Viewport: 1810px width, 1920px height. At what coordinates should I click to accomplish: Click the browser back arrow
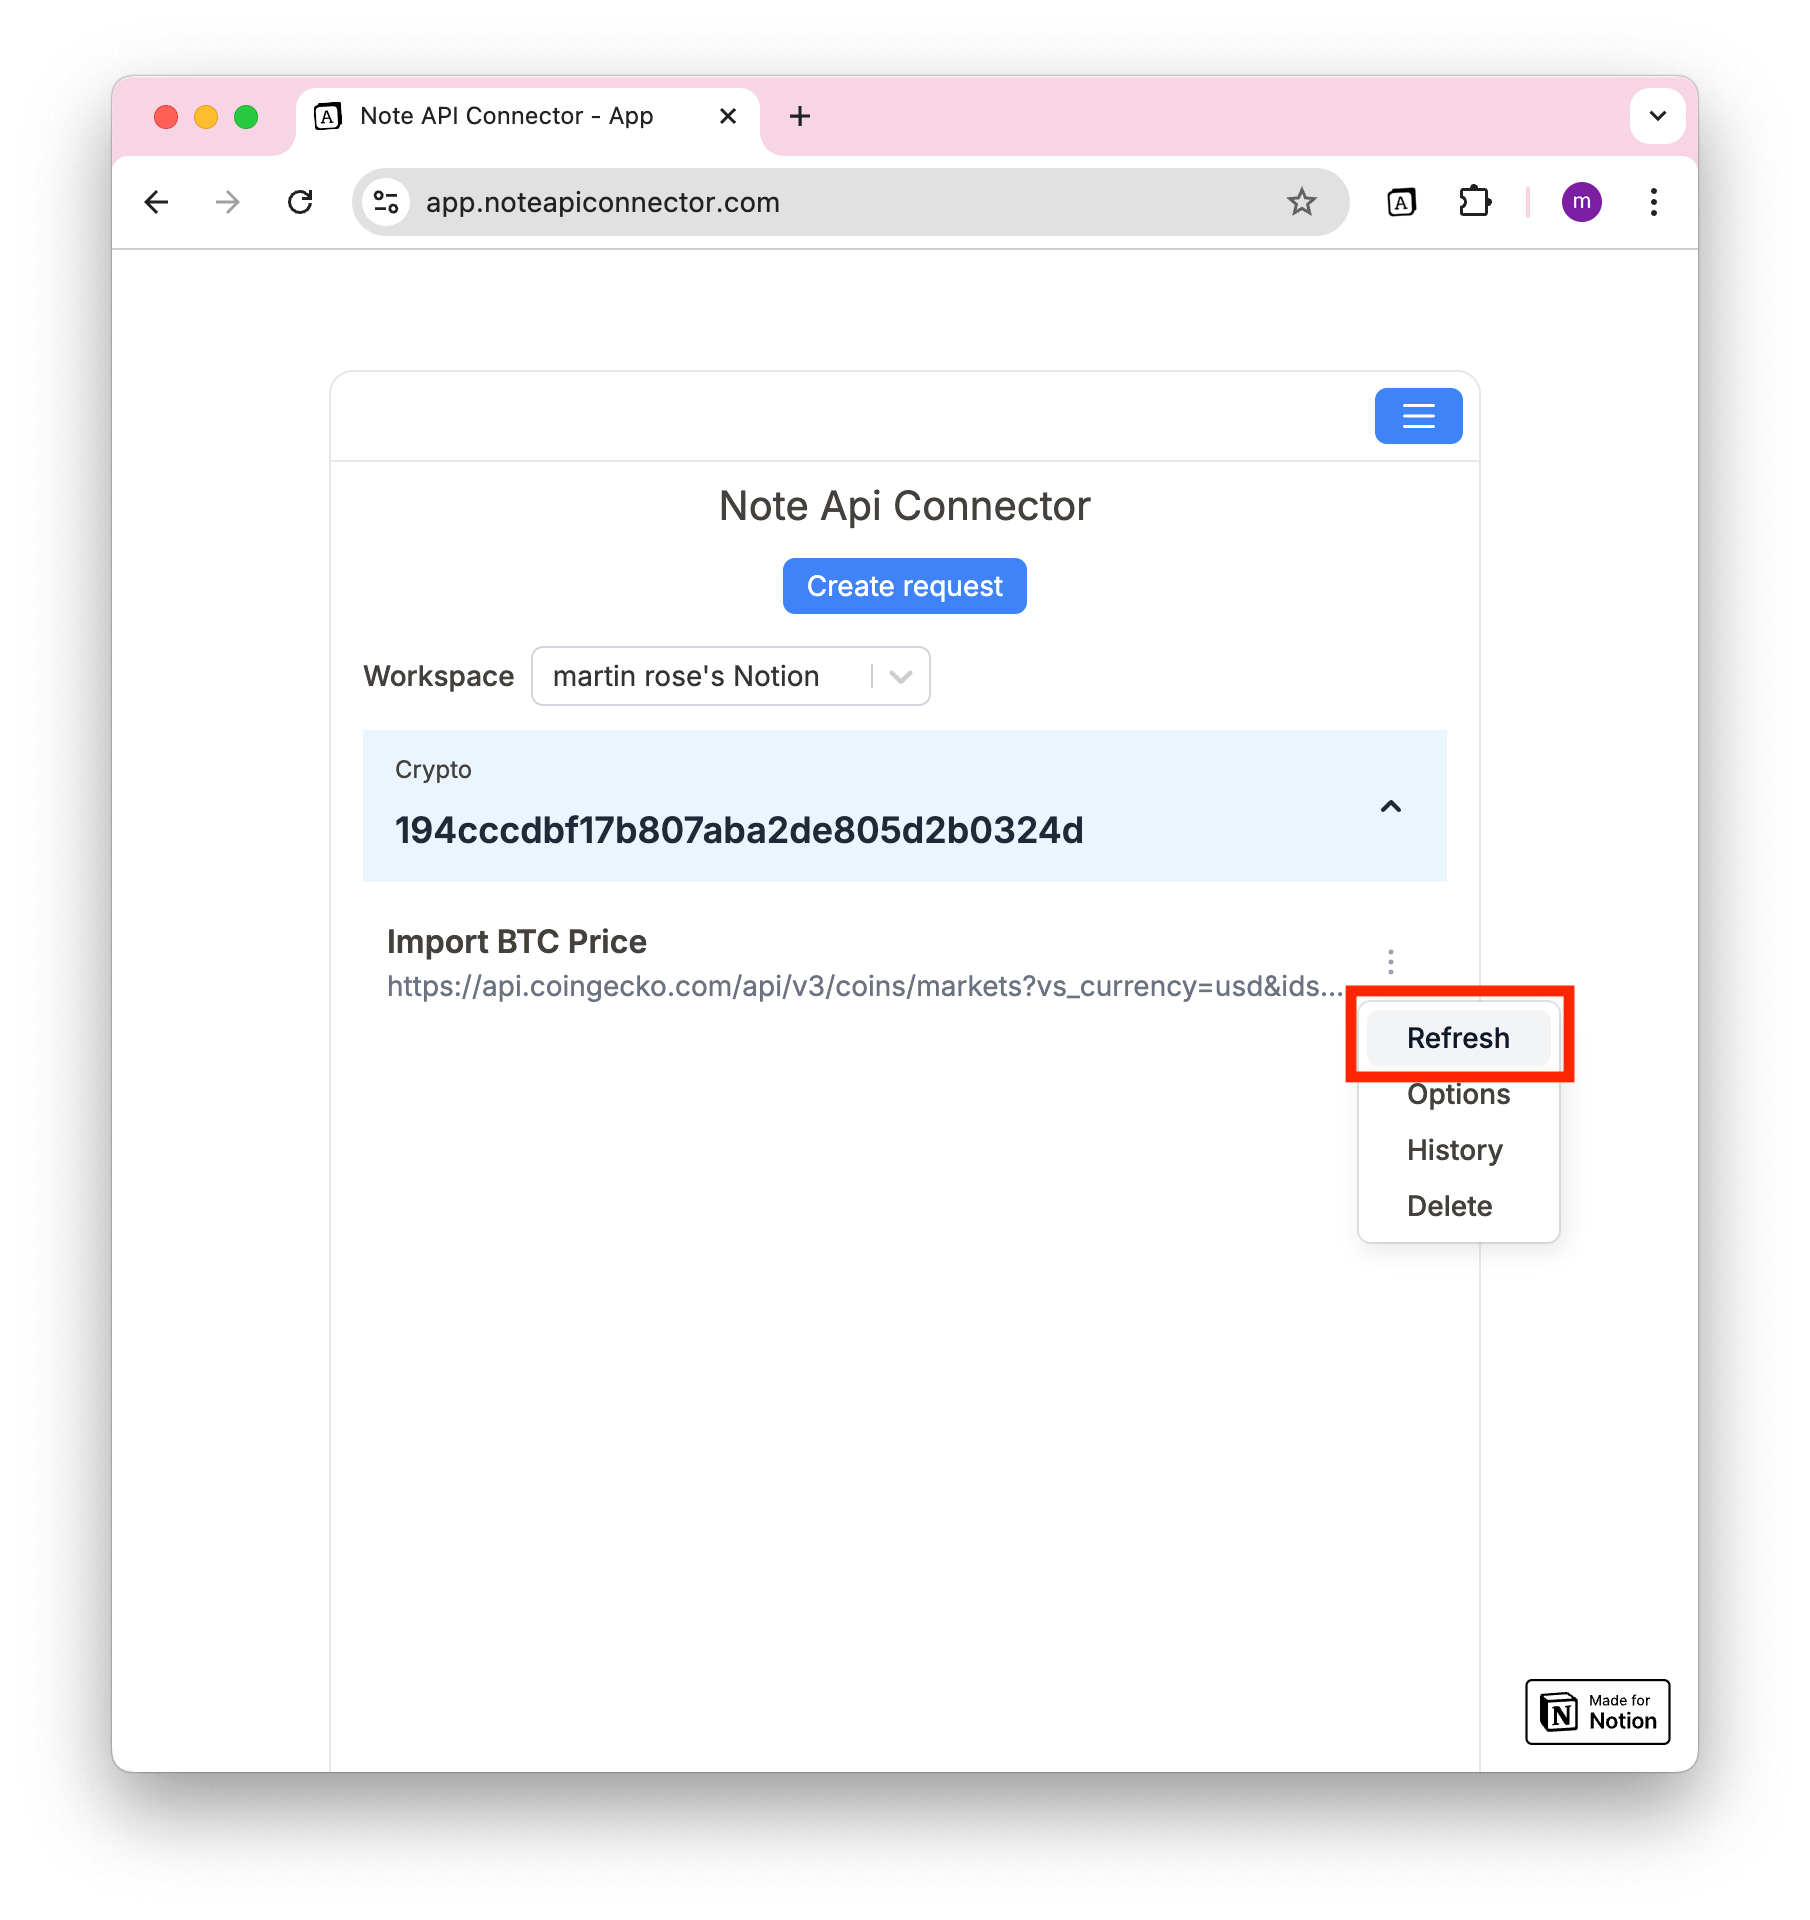pyautogui.click(x=157, y=202)
